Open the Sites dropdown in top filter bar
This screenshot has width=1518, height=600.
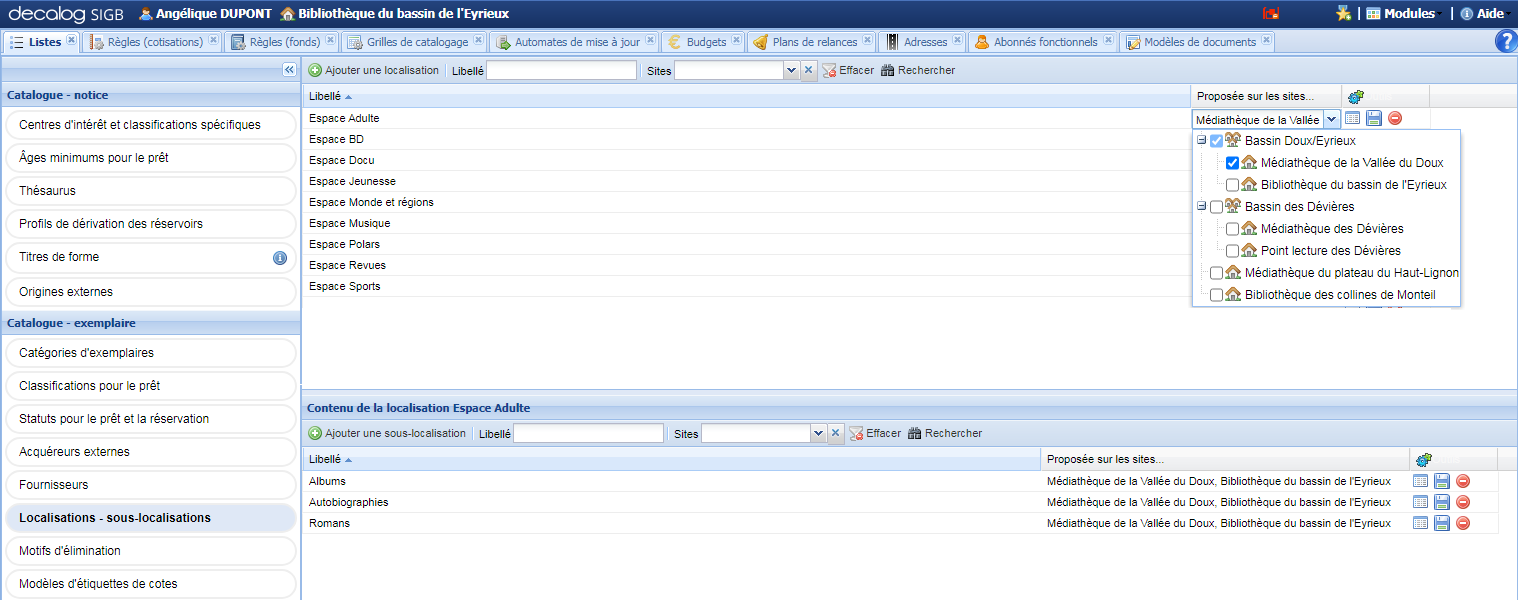pyautogui.click(x=791, y=70)
